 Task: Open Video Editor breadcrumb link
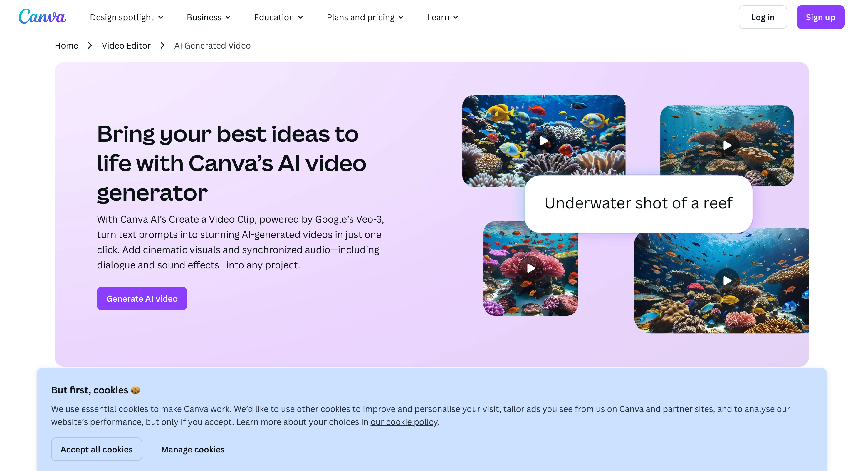point(126,46)
